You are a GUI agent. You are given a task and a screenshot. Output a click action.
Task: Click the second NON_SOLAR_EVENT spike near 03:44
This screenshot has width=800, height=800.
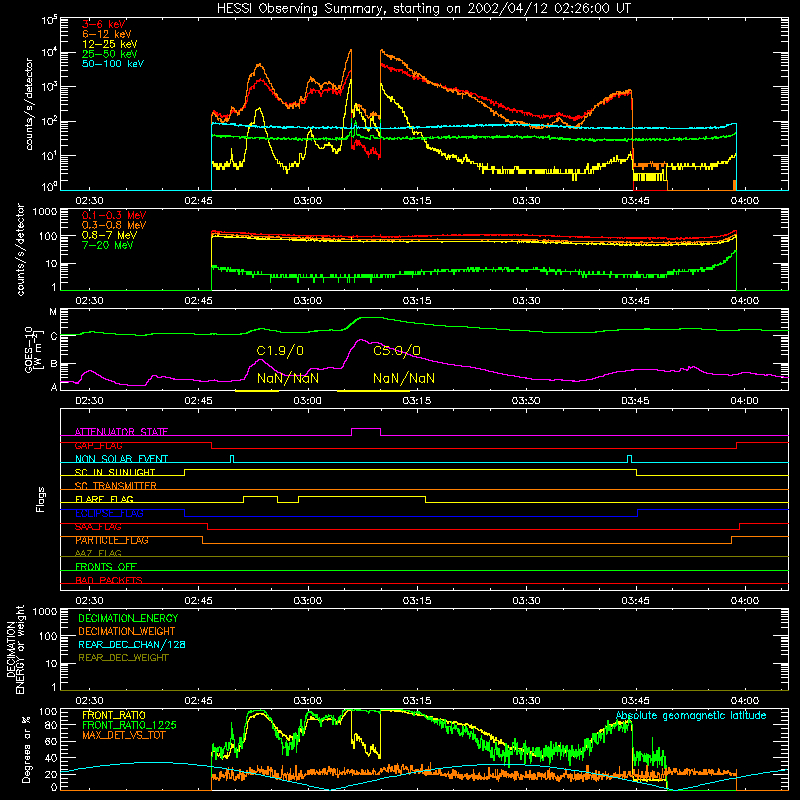pyautogui.click(x=629, y=459)
